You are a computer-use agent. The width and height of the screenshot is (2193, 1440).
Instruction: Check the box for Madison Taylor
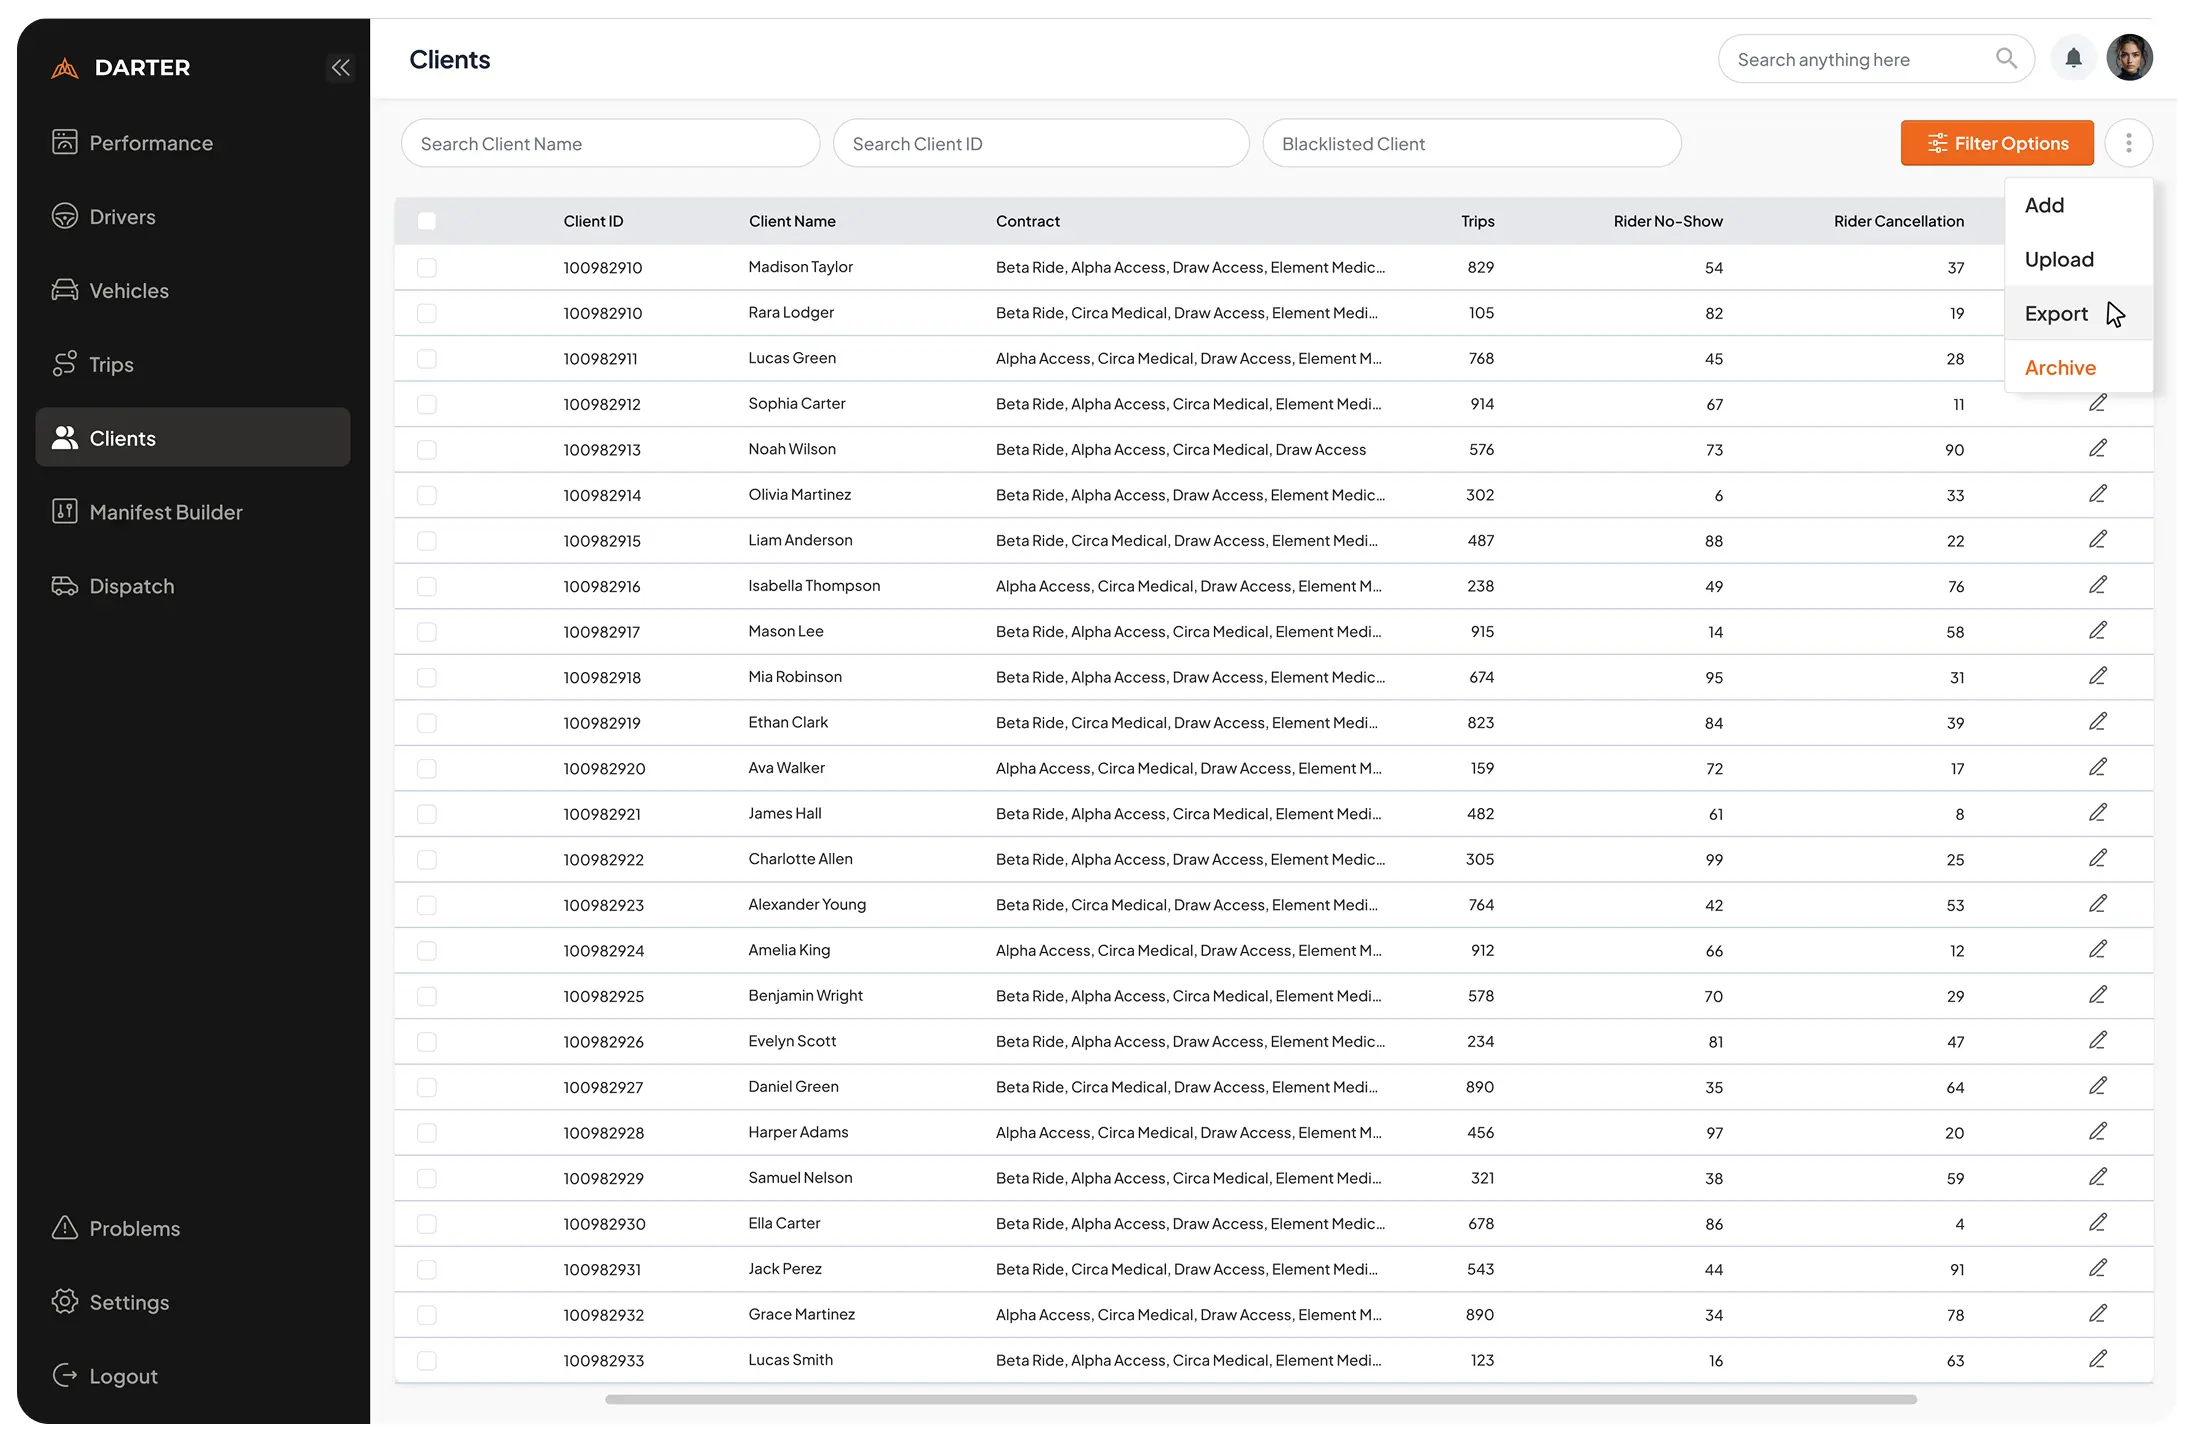(427, 267)
